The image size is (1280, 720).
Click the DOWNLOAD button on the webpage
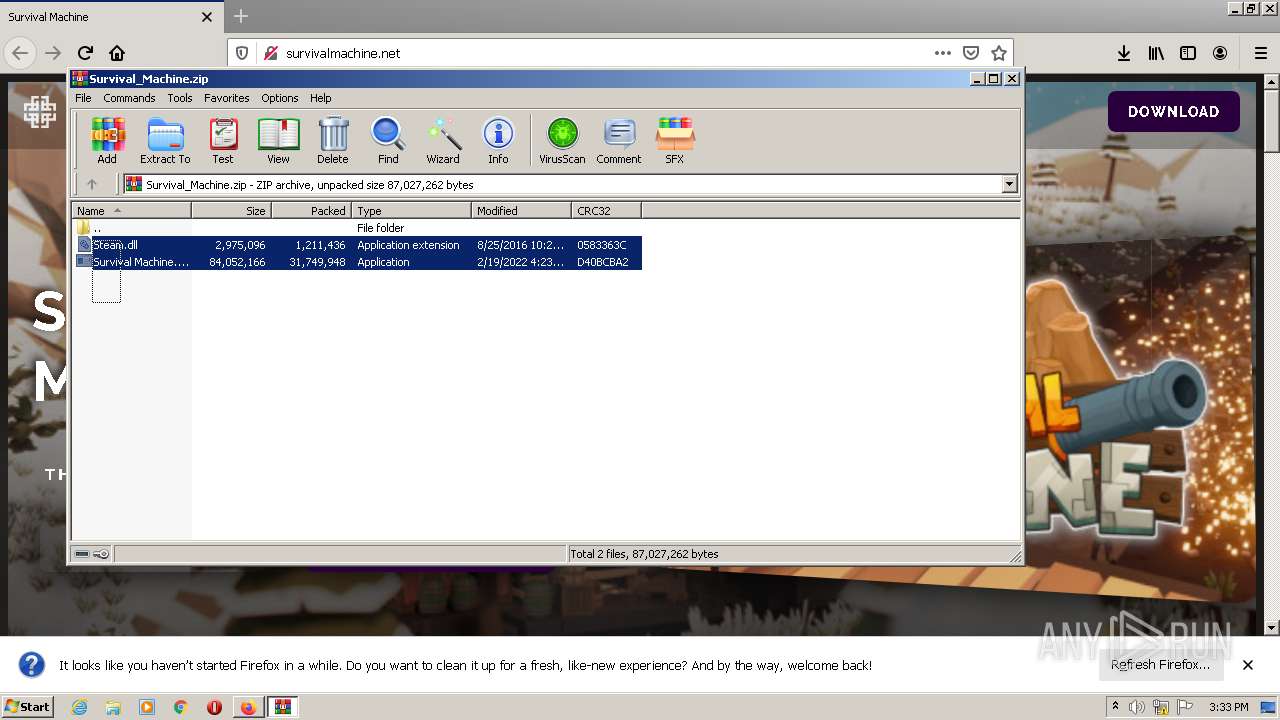[1173, 112]
